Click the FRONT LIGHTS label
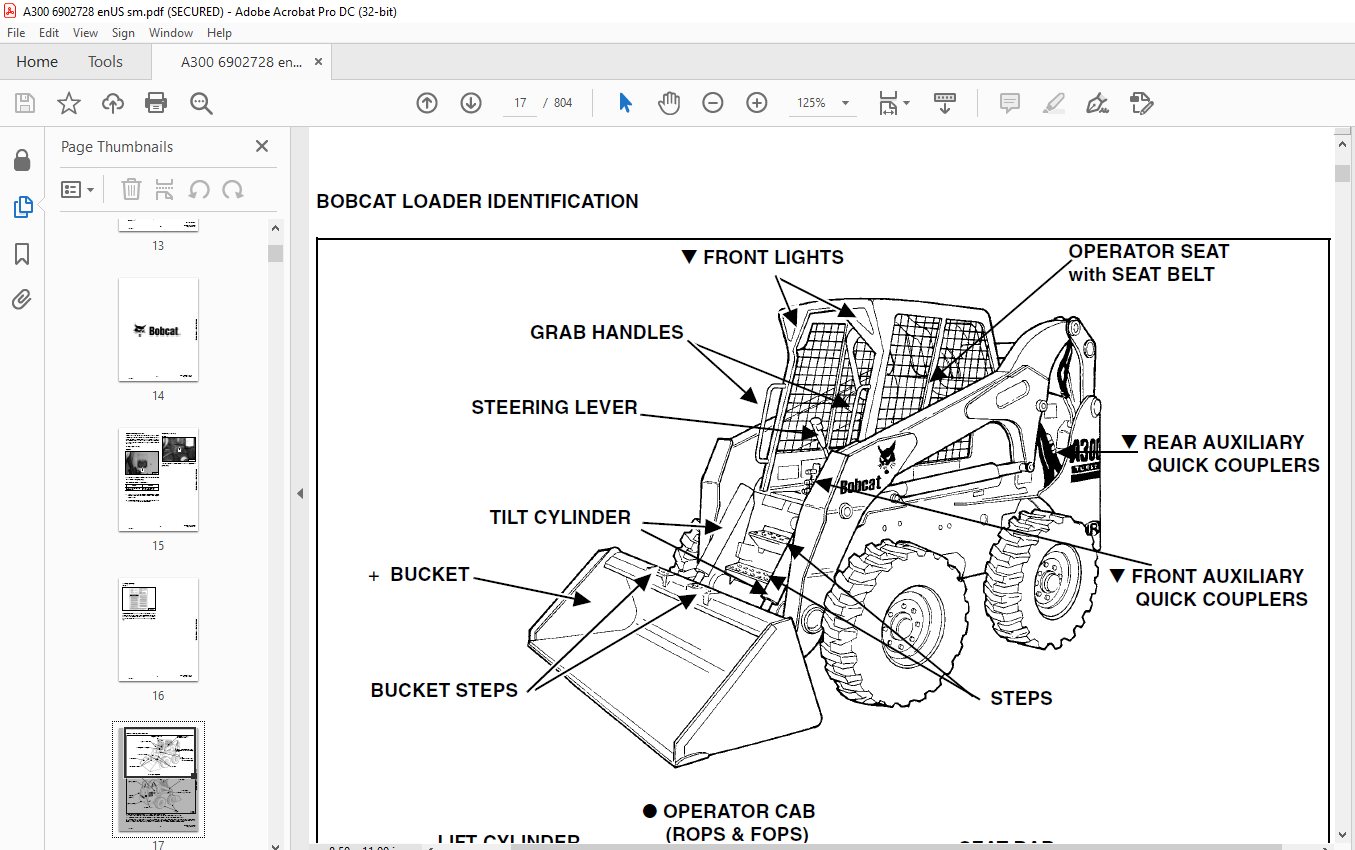1355x850 pixels. coord(773,257)
